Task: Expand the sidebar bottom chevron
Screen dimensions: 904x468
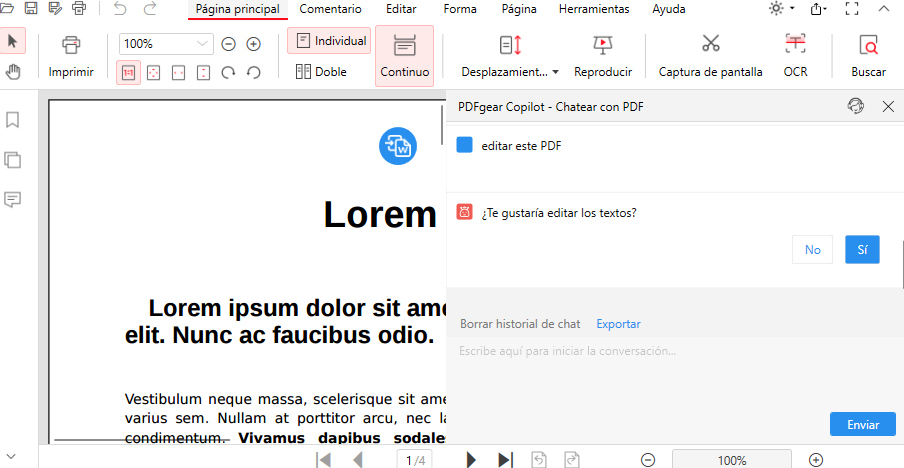Action: (x=10, y=457)
